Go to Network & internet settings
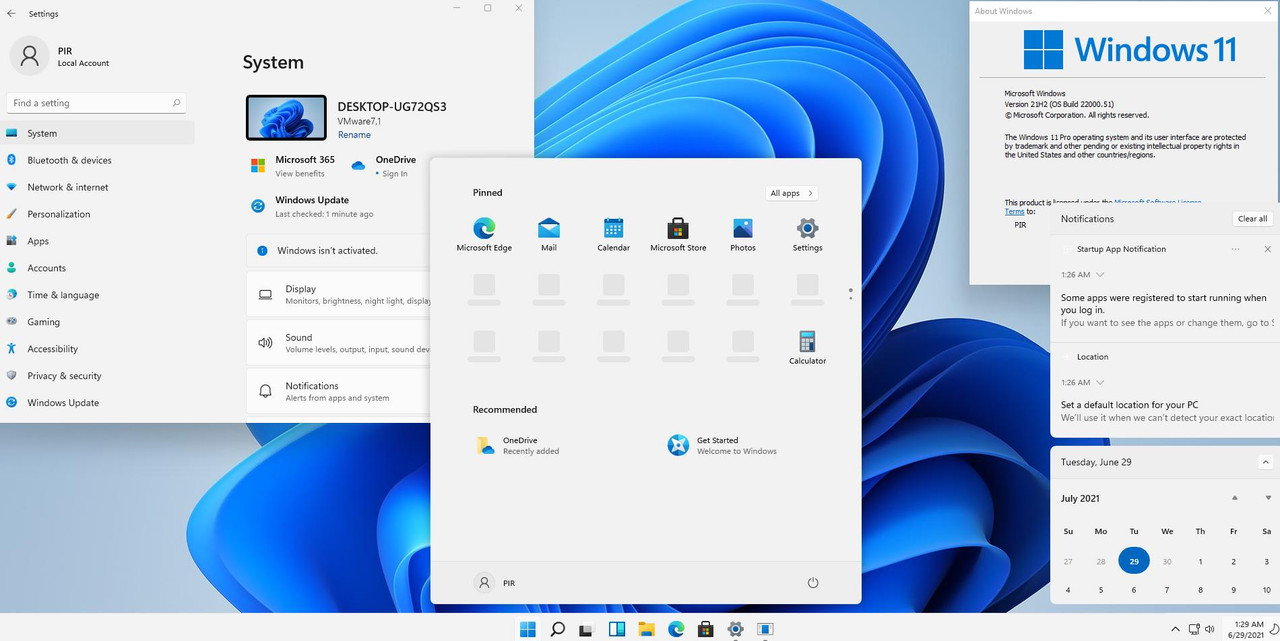This screenshot has height=641, width=1280. (x=98, y=187)
